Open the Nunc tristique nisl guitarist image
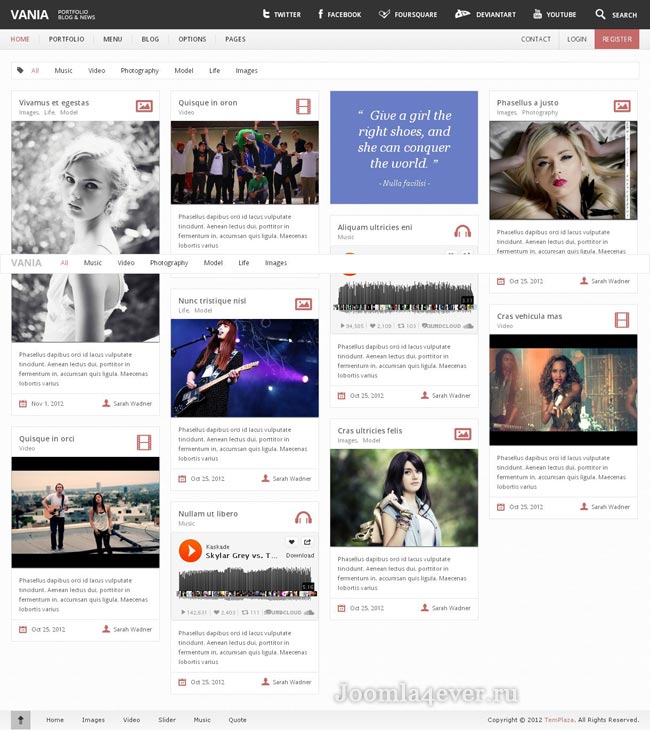Screen dimensions: 650x730 click(244, 367)
